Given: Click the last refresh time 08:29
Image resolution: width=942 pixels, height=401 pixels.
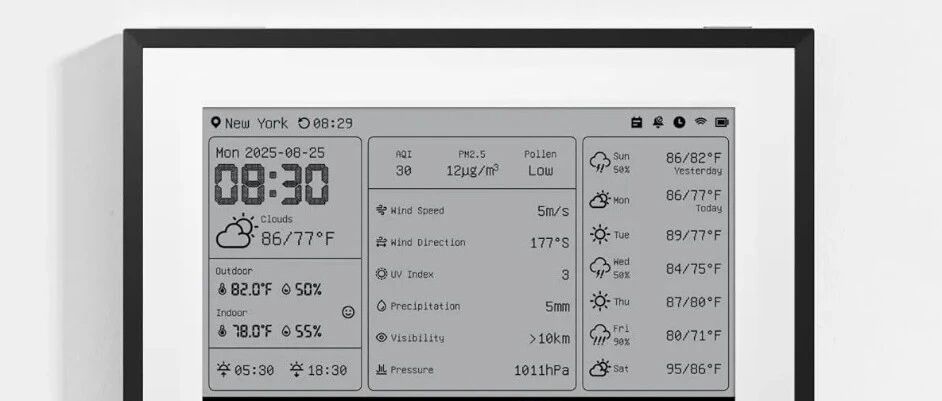Looking at the screenshot, I should pyautogui.click(x=333, y=123).
